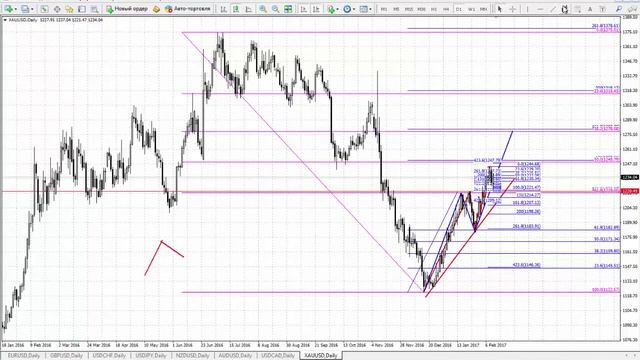This screenshot has height=360, width=640.
Task: Switch to the USDJPY,Daily chart tab
Action: [151, 356]
